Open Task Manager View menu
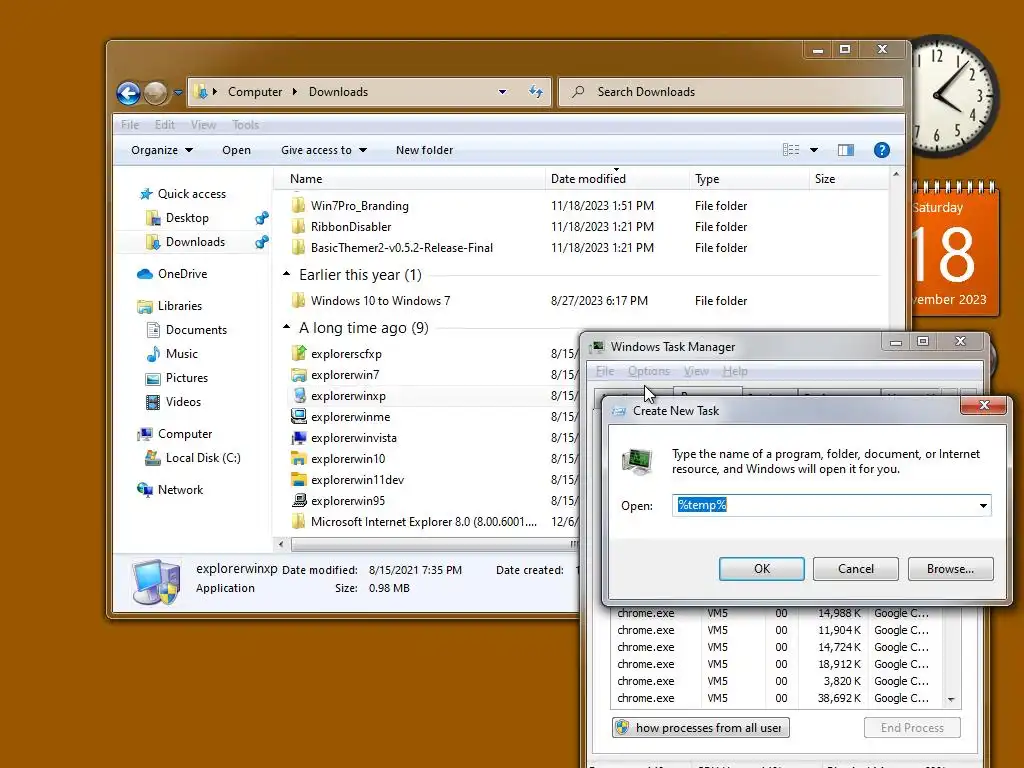 [x=696, y=371]
